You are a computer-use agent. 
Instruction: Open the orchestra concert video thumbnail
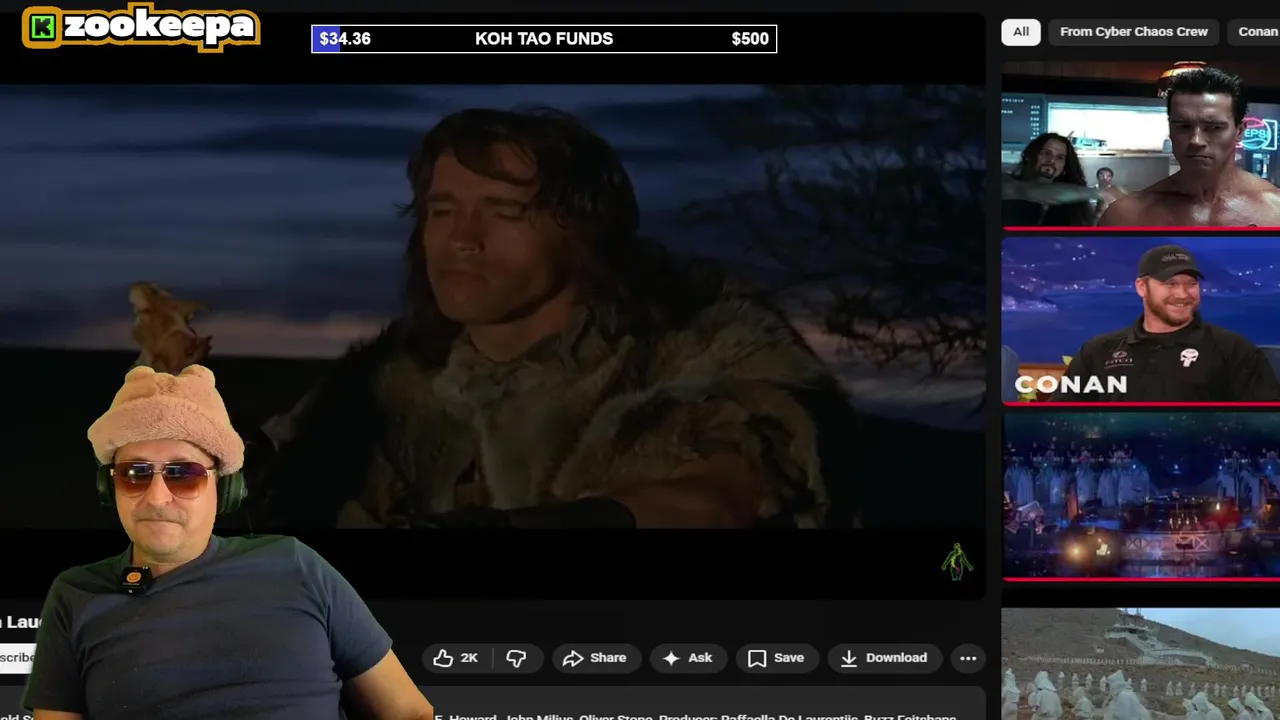point(1141,495)
